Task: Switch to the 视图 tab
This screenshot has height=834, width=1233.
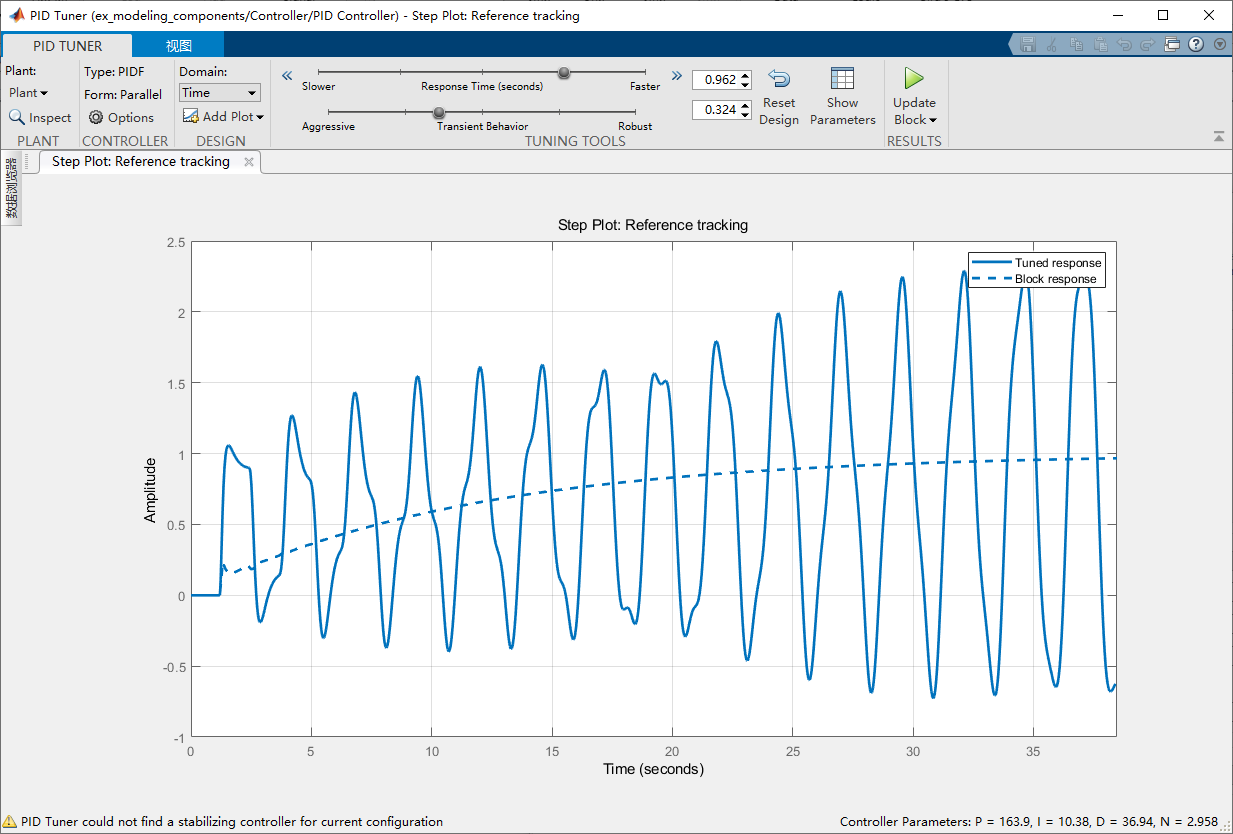Action: tap(179, 46)
